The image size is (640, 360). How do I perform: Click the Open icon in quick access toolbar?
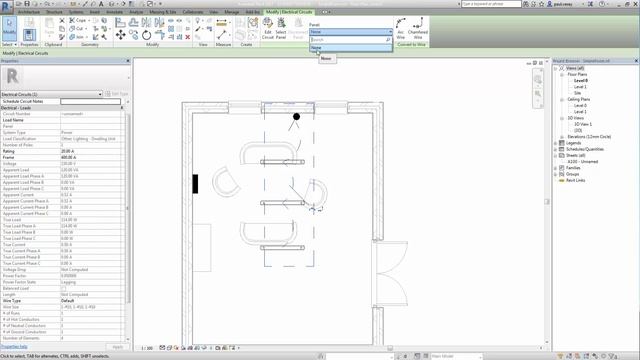tap(19, 4)
